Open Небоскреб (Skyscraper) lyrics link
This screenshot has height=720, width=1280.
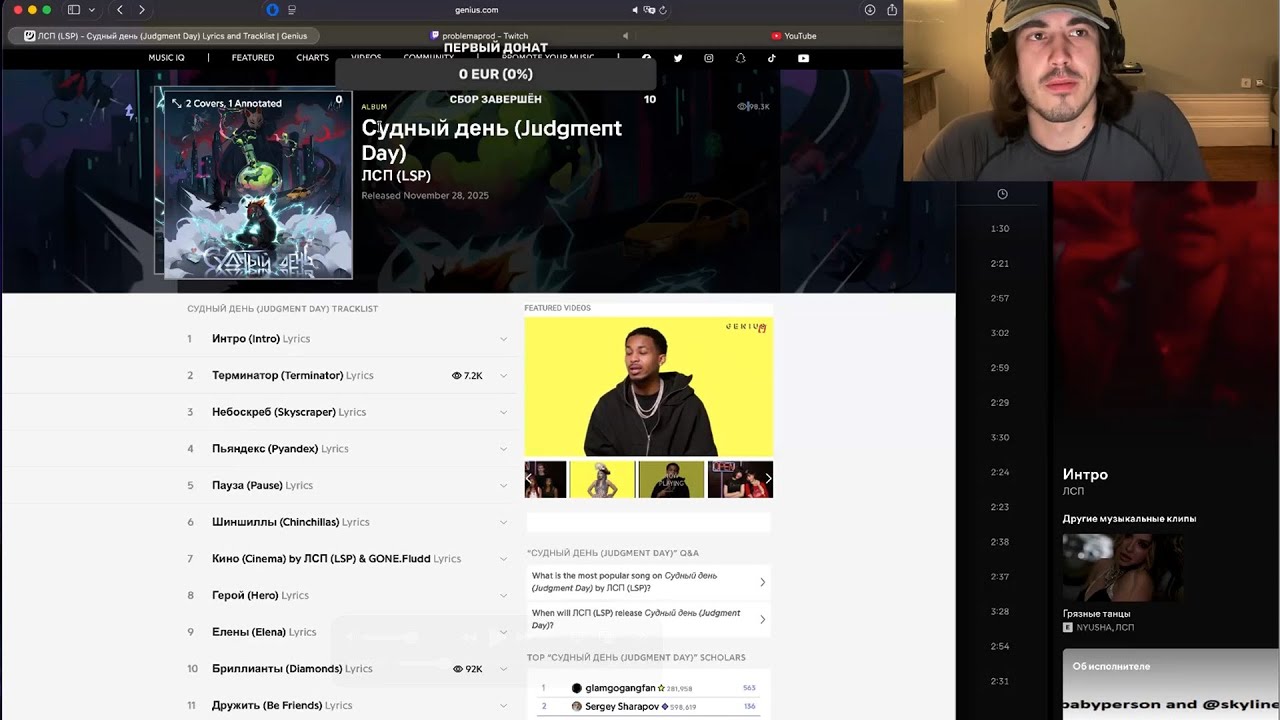click(x=289, y=412)
